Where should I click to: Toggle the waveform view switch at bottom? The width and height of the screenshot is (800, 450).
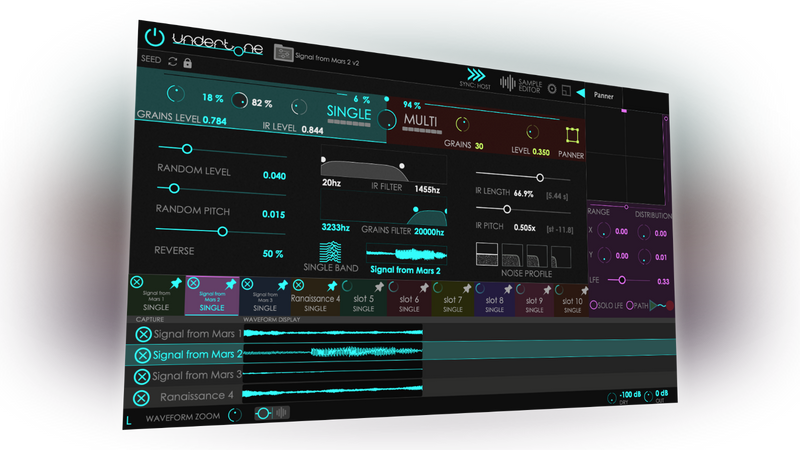(x=272, y=413)
